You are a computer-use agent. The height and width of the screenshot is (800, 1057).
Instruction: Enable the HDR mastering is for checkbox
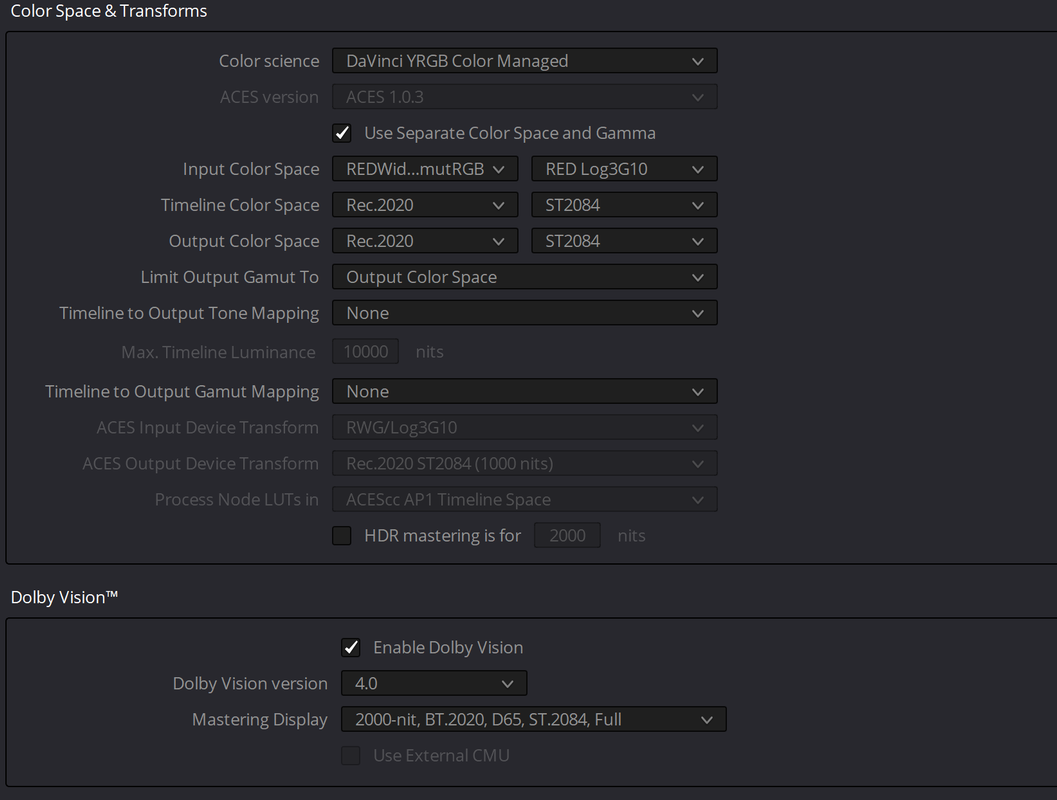pyautogui.click(x=342, y=536)
